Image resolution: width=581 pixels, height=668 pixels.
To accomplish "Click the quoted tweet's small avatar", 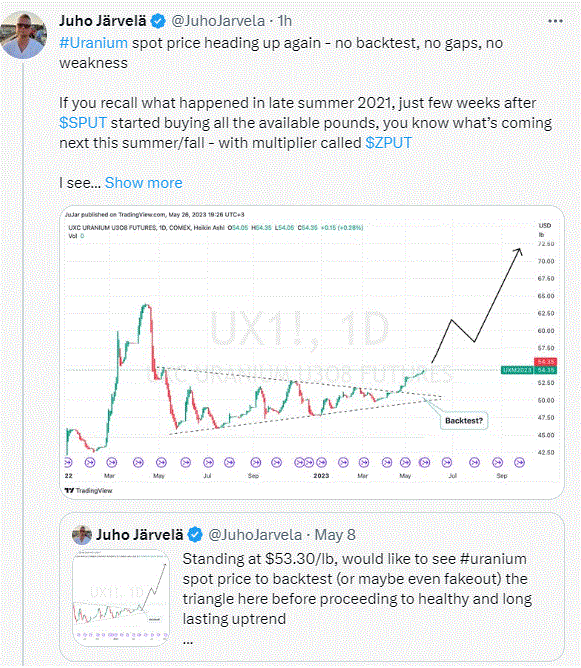I will coord(82,535).
